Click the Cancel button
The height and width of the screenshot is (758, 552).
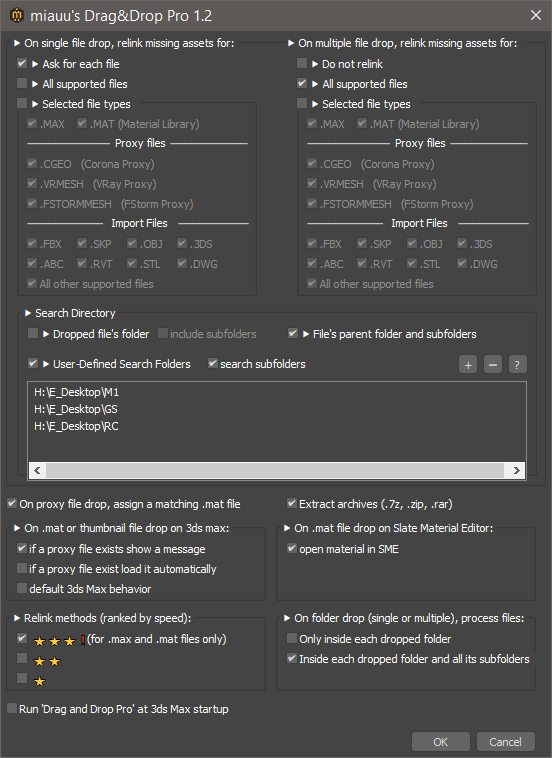tap(506, 742)
